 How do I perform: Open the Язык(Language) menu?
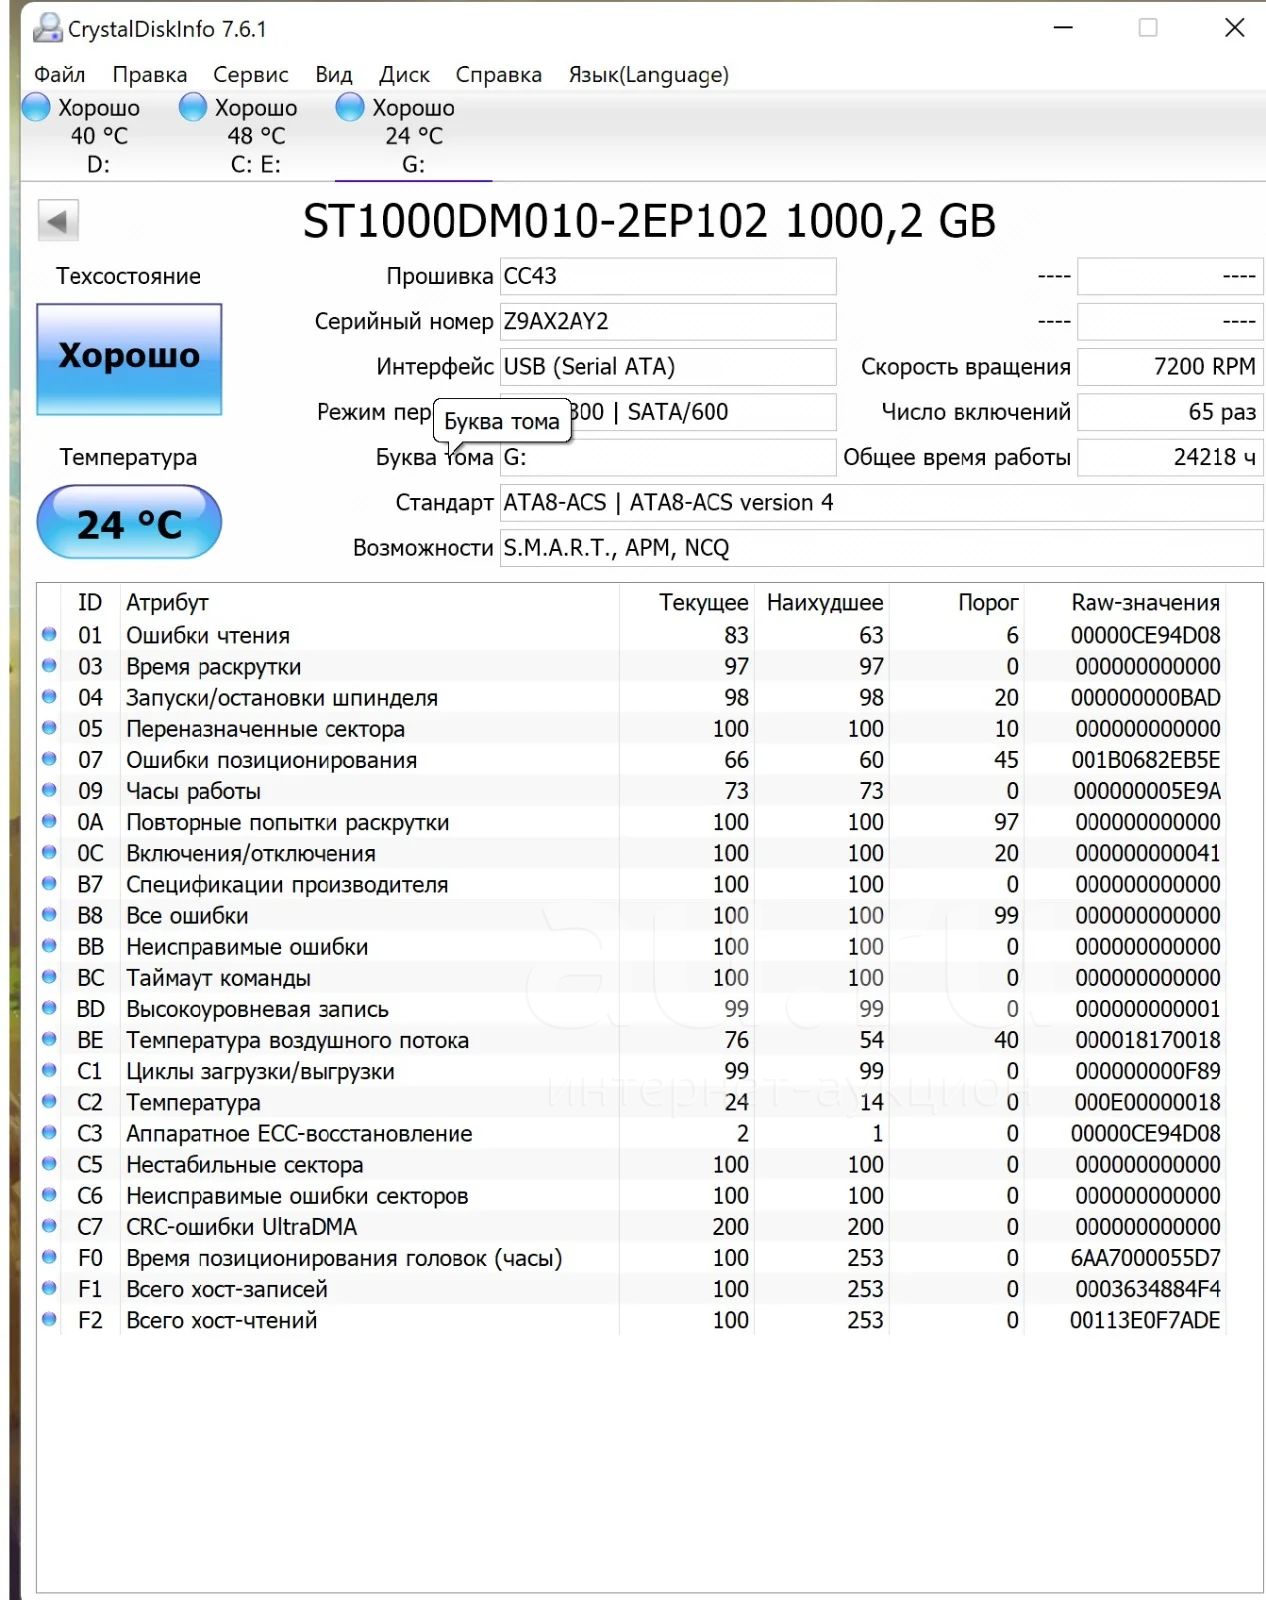point(648,75)
